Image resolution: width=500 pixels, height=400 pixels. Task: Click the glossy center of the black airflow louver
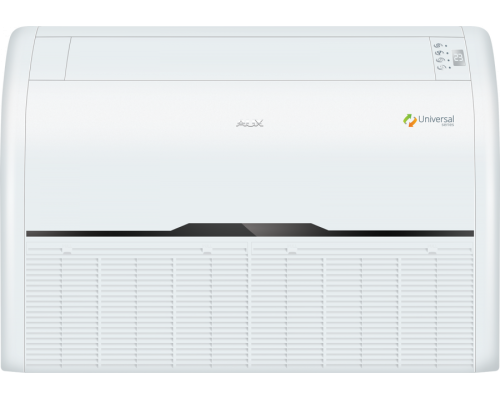pos(250,230)
